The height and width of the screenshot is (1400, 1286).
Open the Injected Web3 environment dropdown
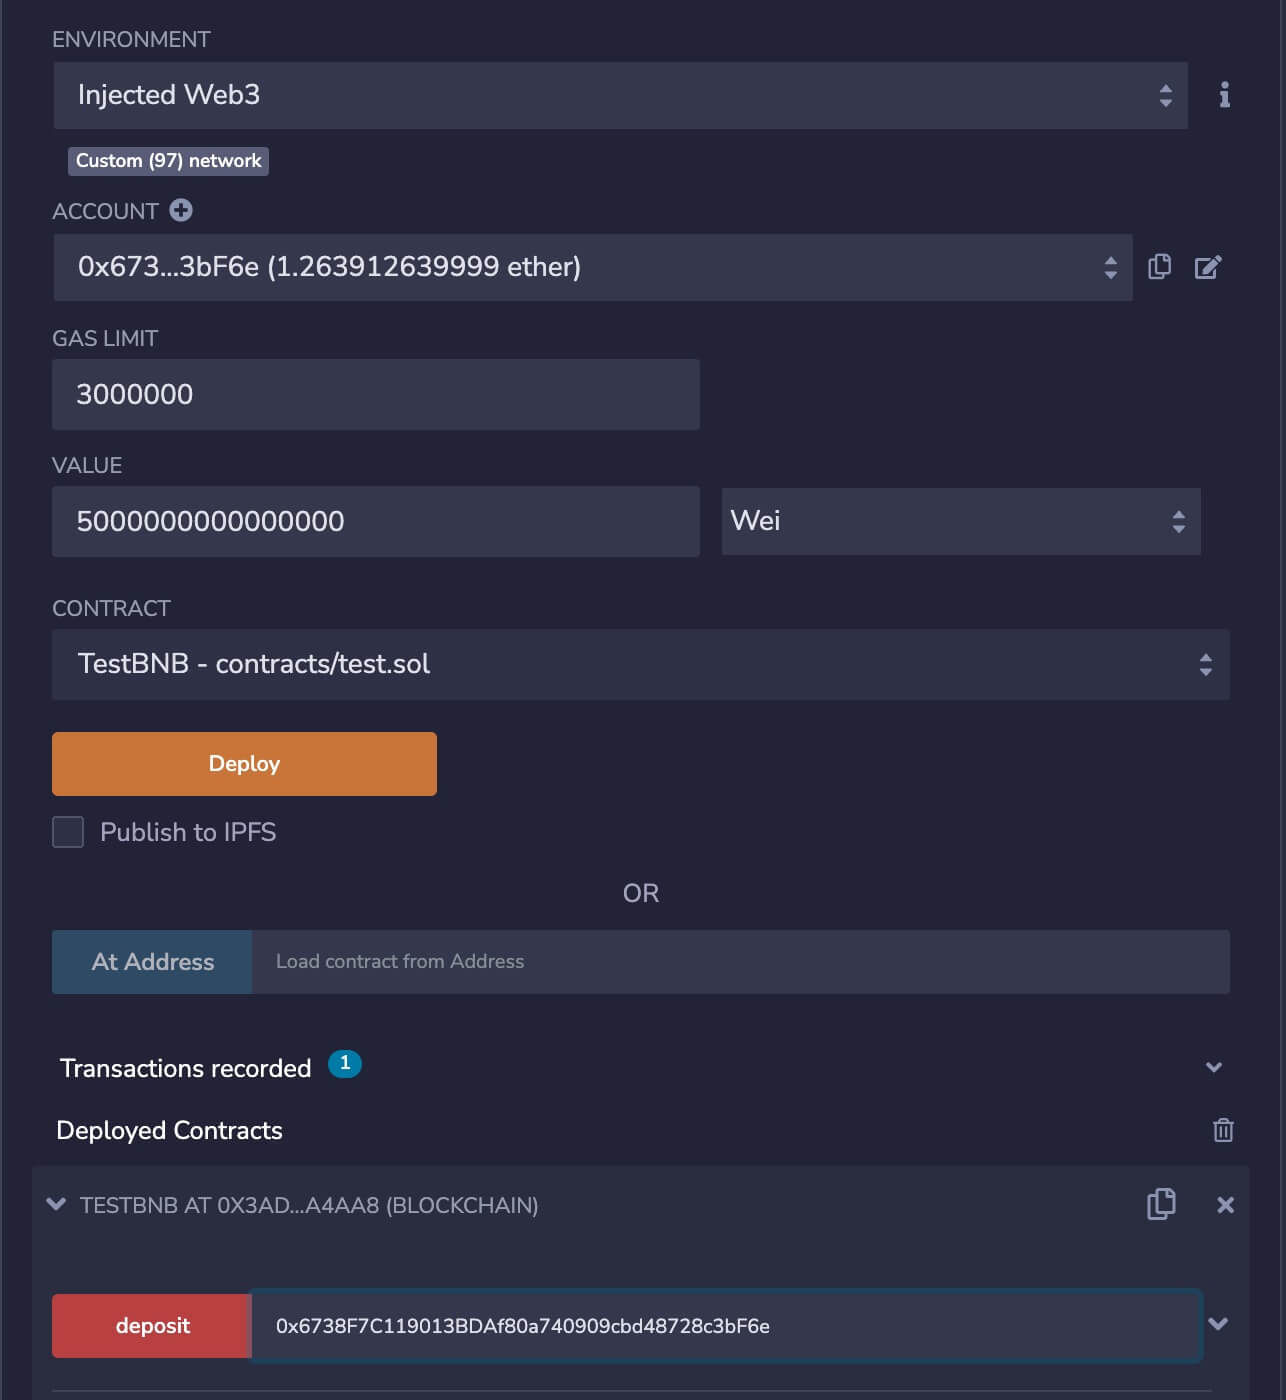coord(621,95)
